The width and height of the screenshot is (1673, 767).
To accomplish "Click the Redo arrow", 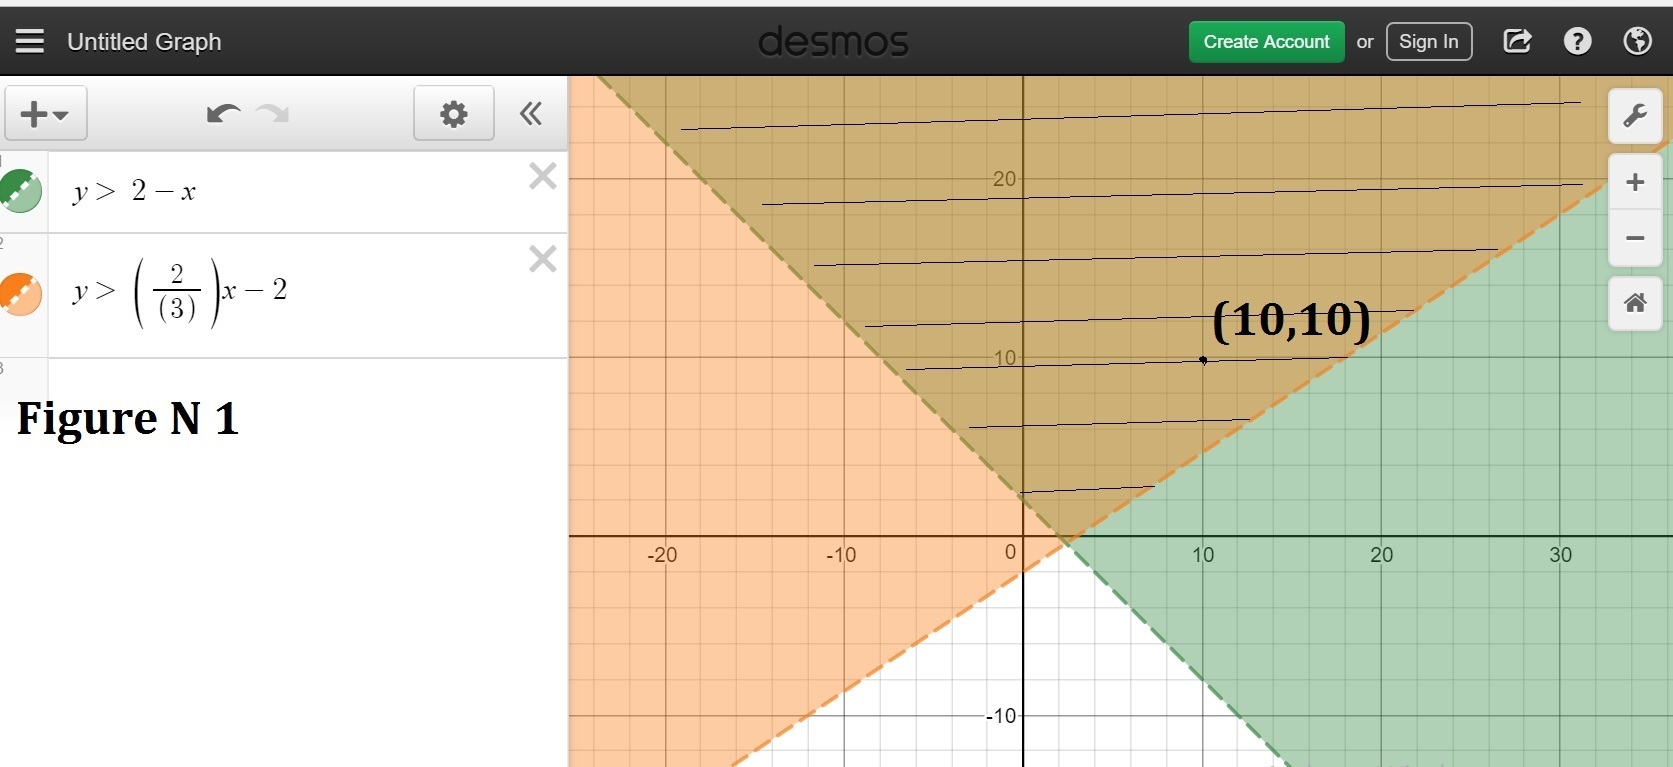I will click(x=272, y=113).
